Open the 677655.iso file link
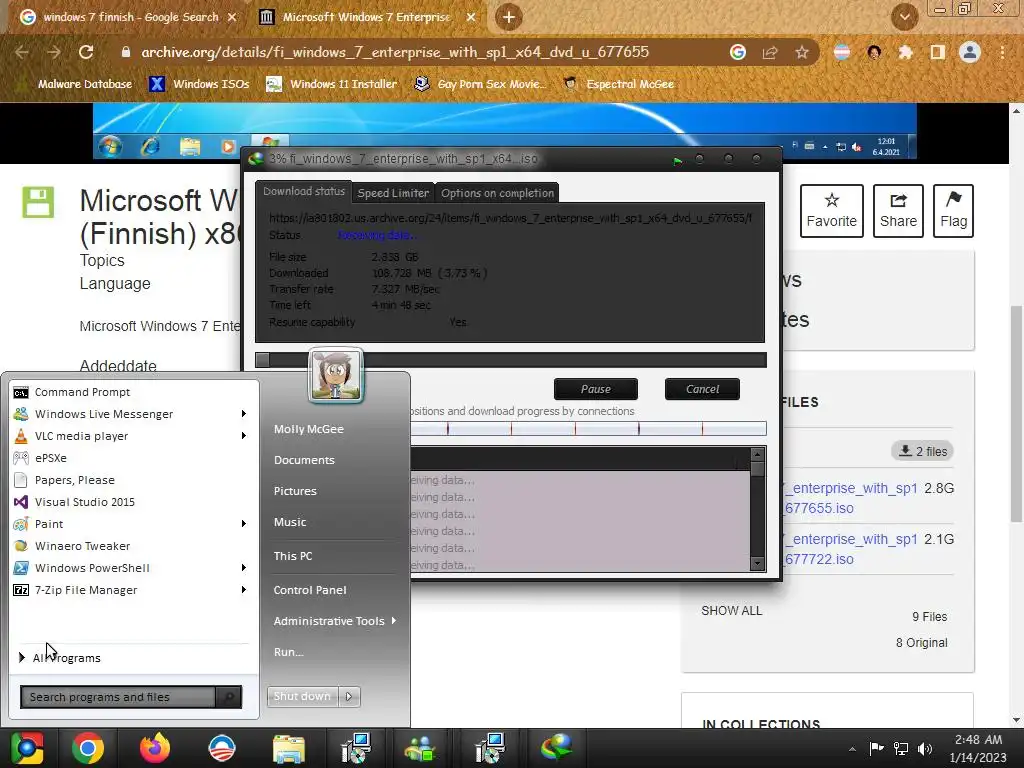The image size is (1024, 768). 850,498
